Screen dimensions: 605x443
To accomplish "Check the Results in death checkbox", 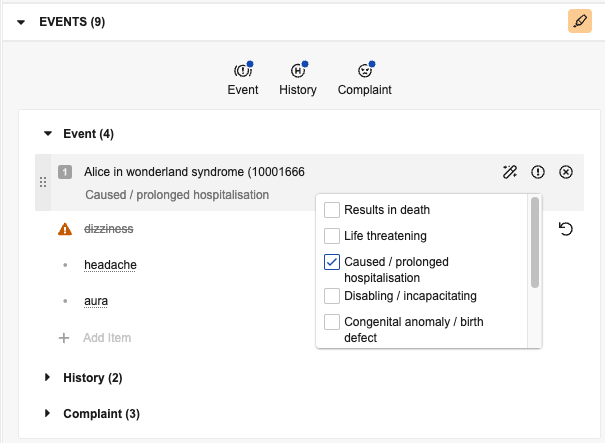I will [x=332, y=210].
